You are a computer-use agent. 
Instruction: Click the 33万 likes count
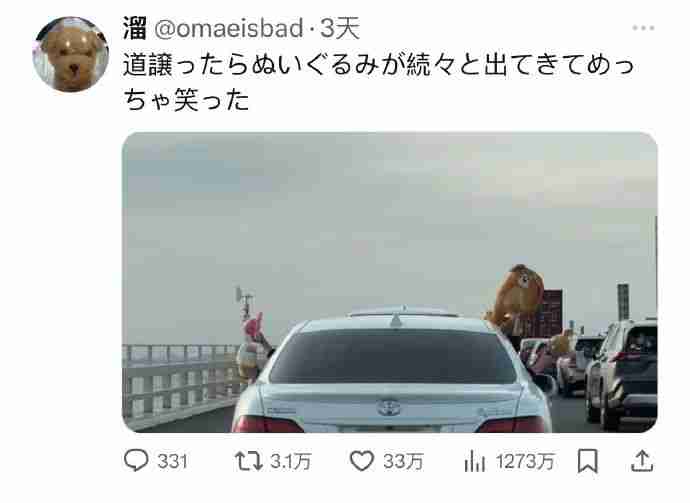[403, 462]
